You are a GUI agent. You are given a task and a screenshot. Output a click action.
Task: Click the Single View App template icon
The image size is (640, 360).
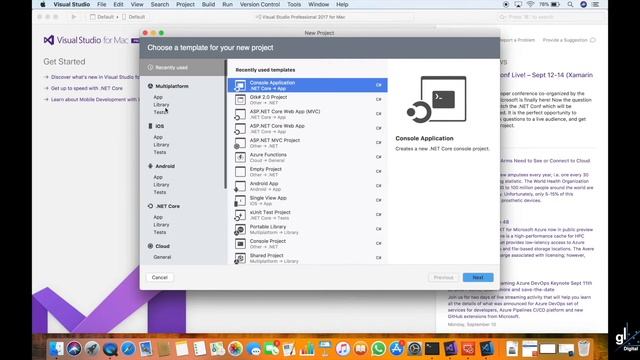(240, 200)
